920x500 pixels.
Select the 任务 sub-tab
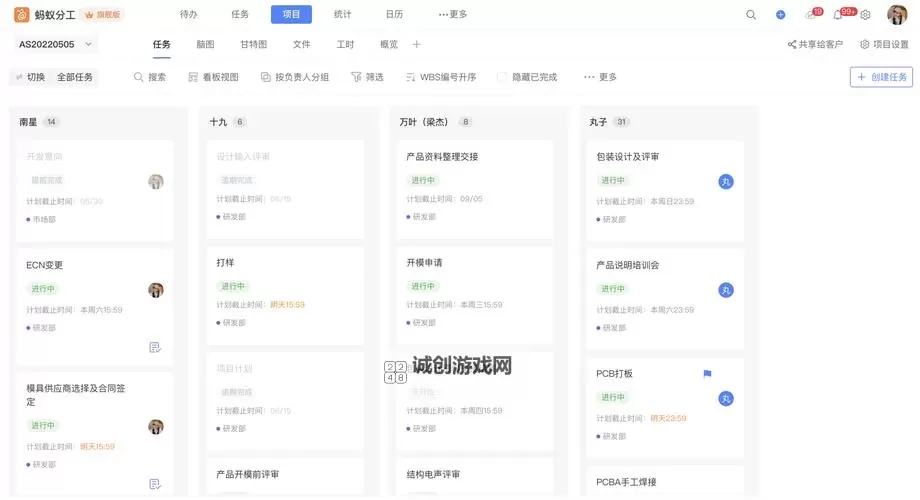coord(161,44)
